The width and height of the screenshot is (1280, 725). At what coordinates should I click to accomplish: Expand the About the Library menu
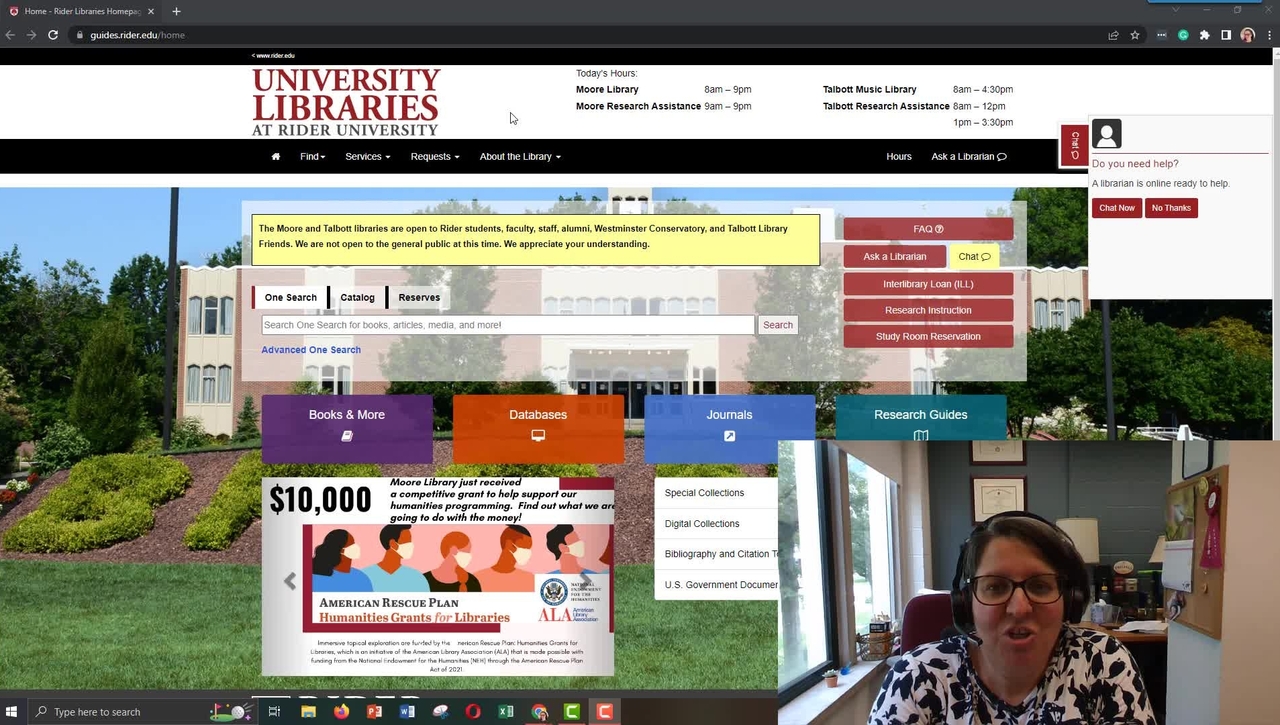519,157
